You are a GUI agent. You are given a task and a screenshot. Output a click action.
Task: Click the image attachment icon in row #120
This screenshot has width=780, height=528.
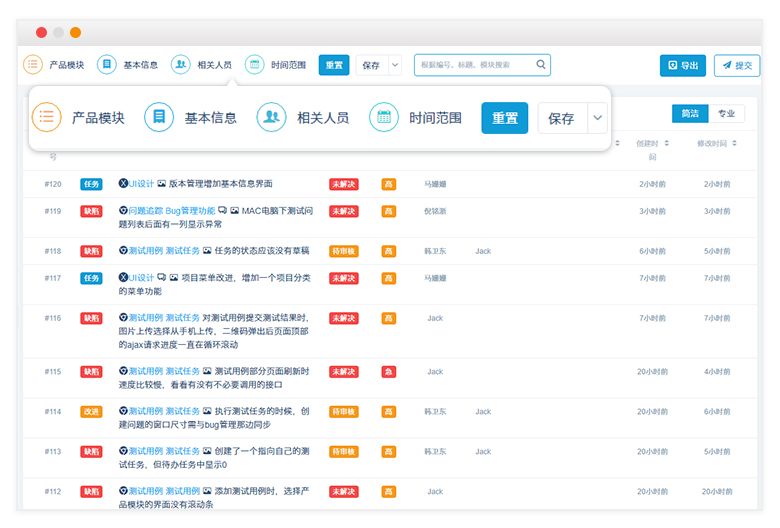(162, 184)
